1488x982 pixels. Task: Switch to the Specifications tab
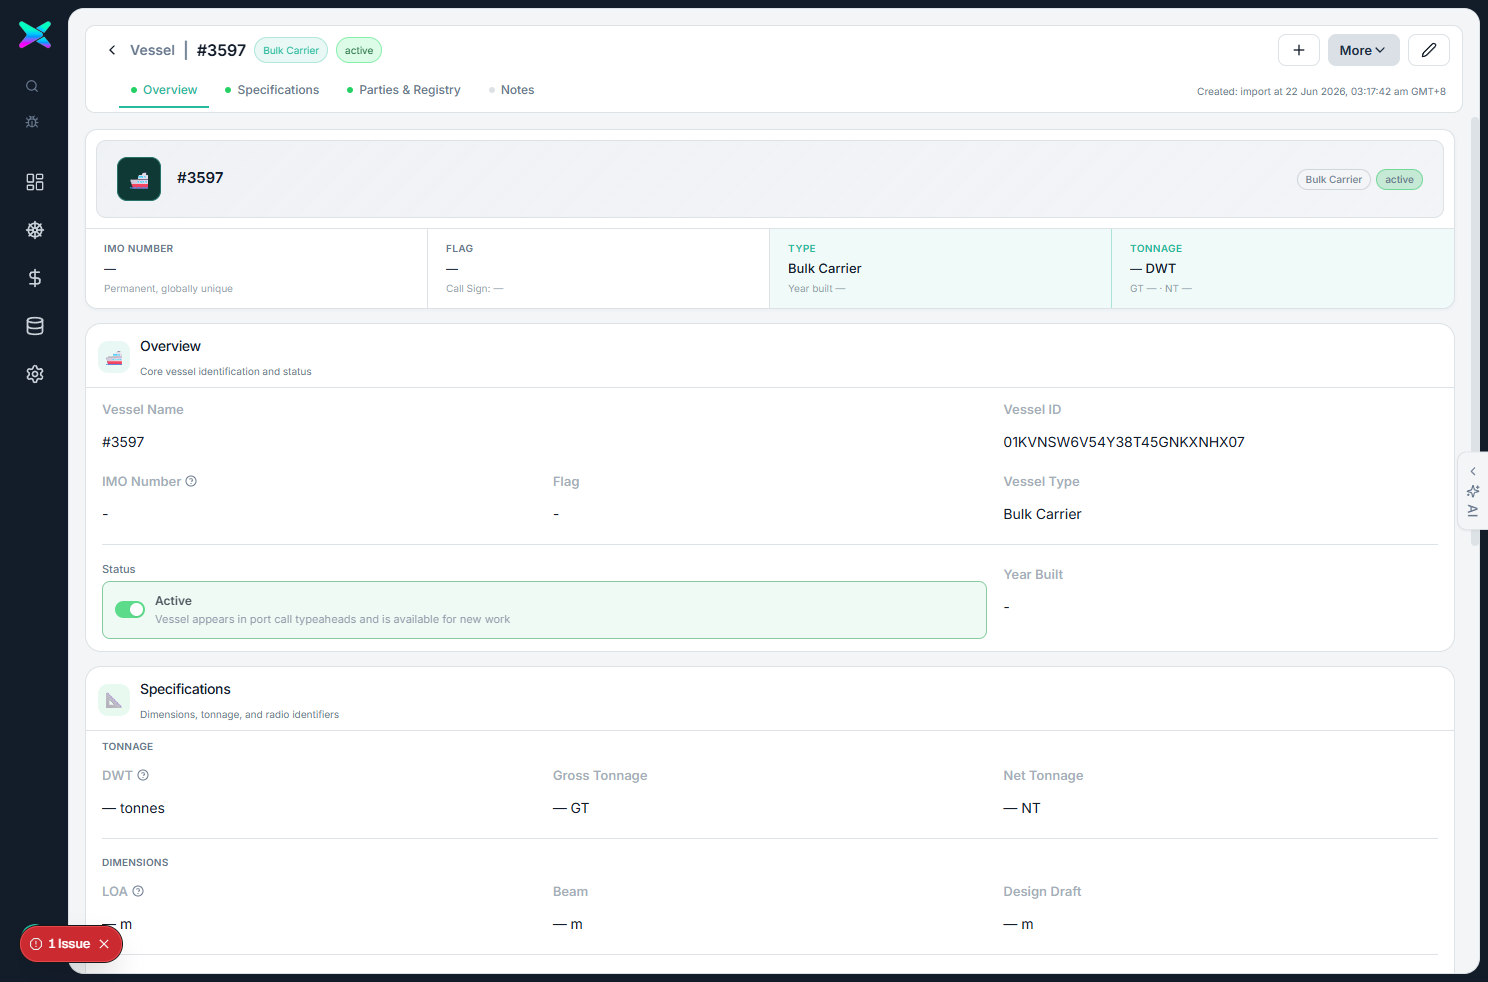[x=272, y=90]
